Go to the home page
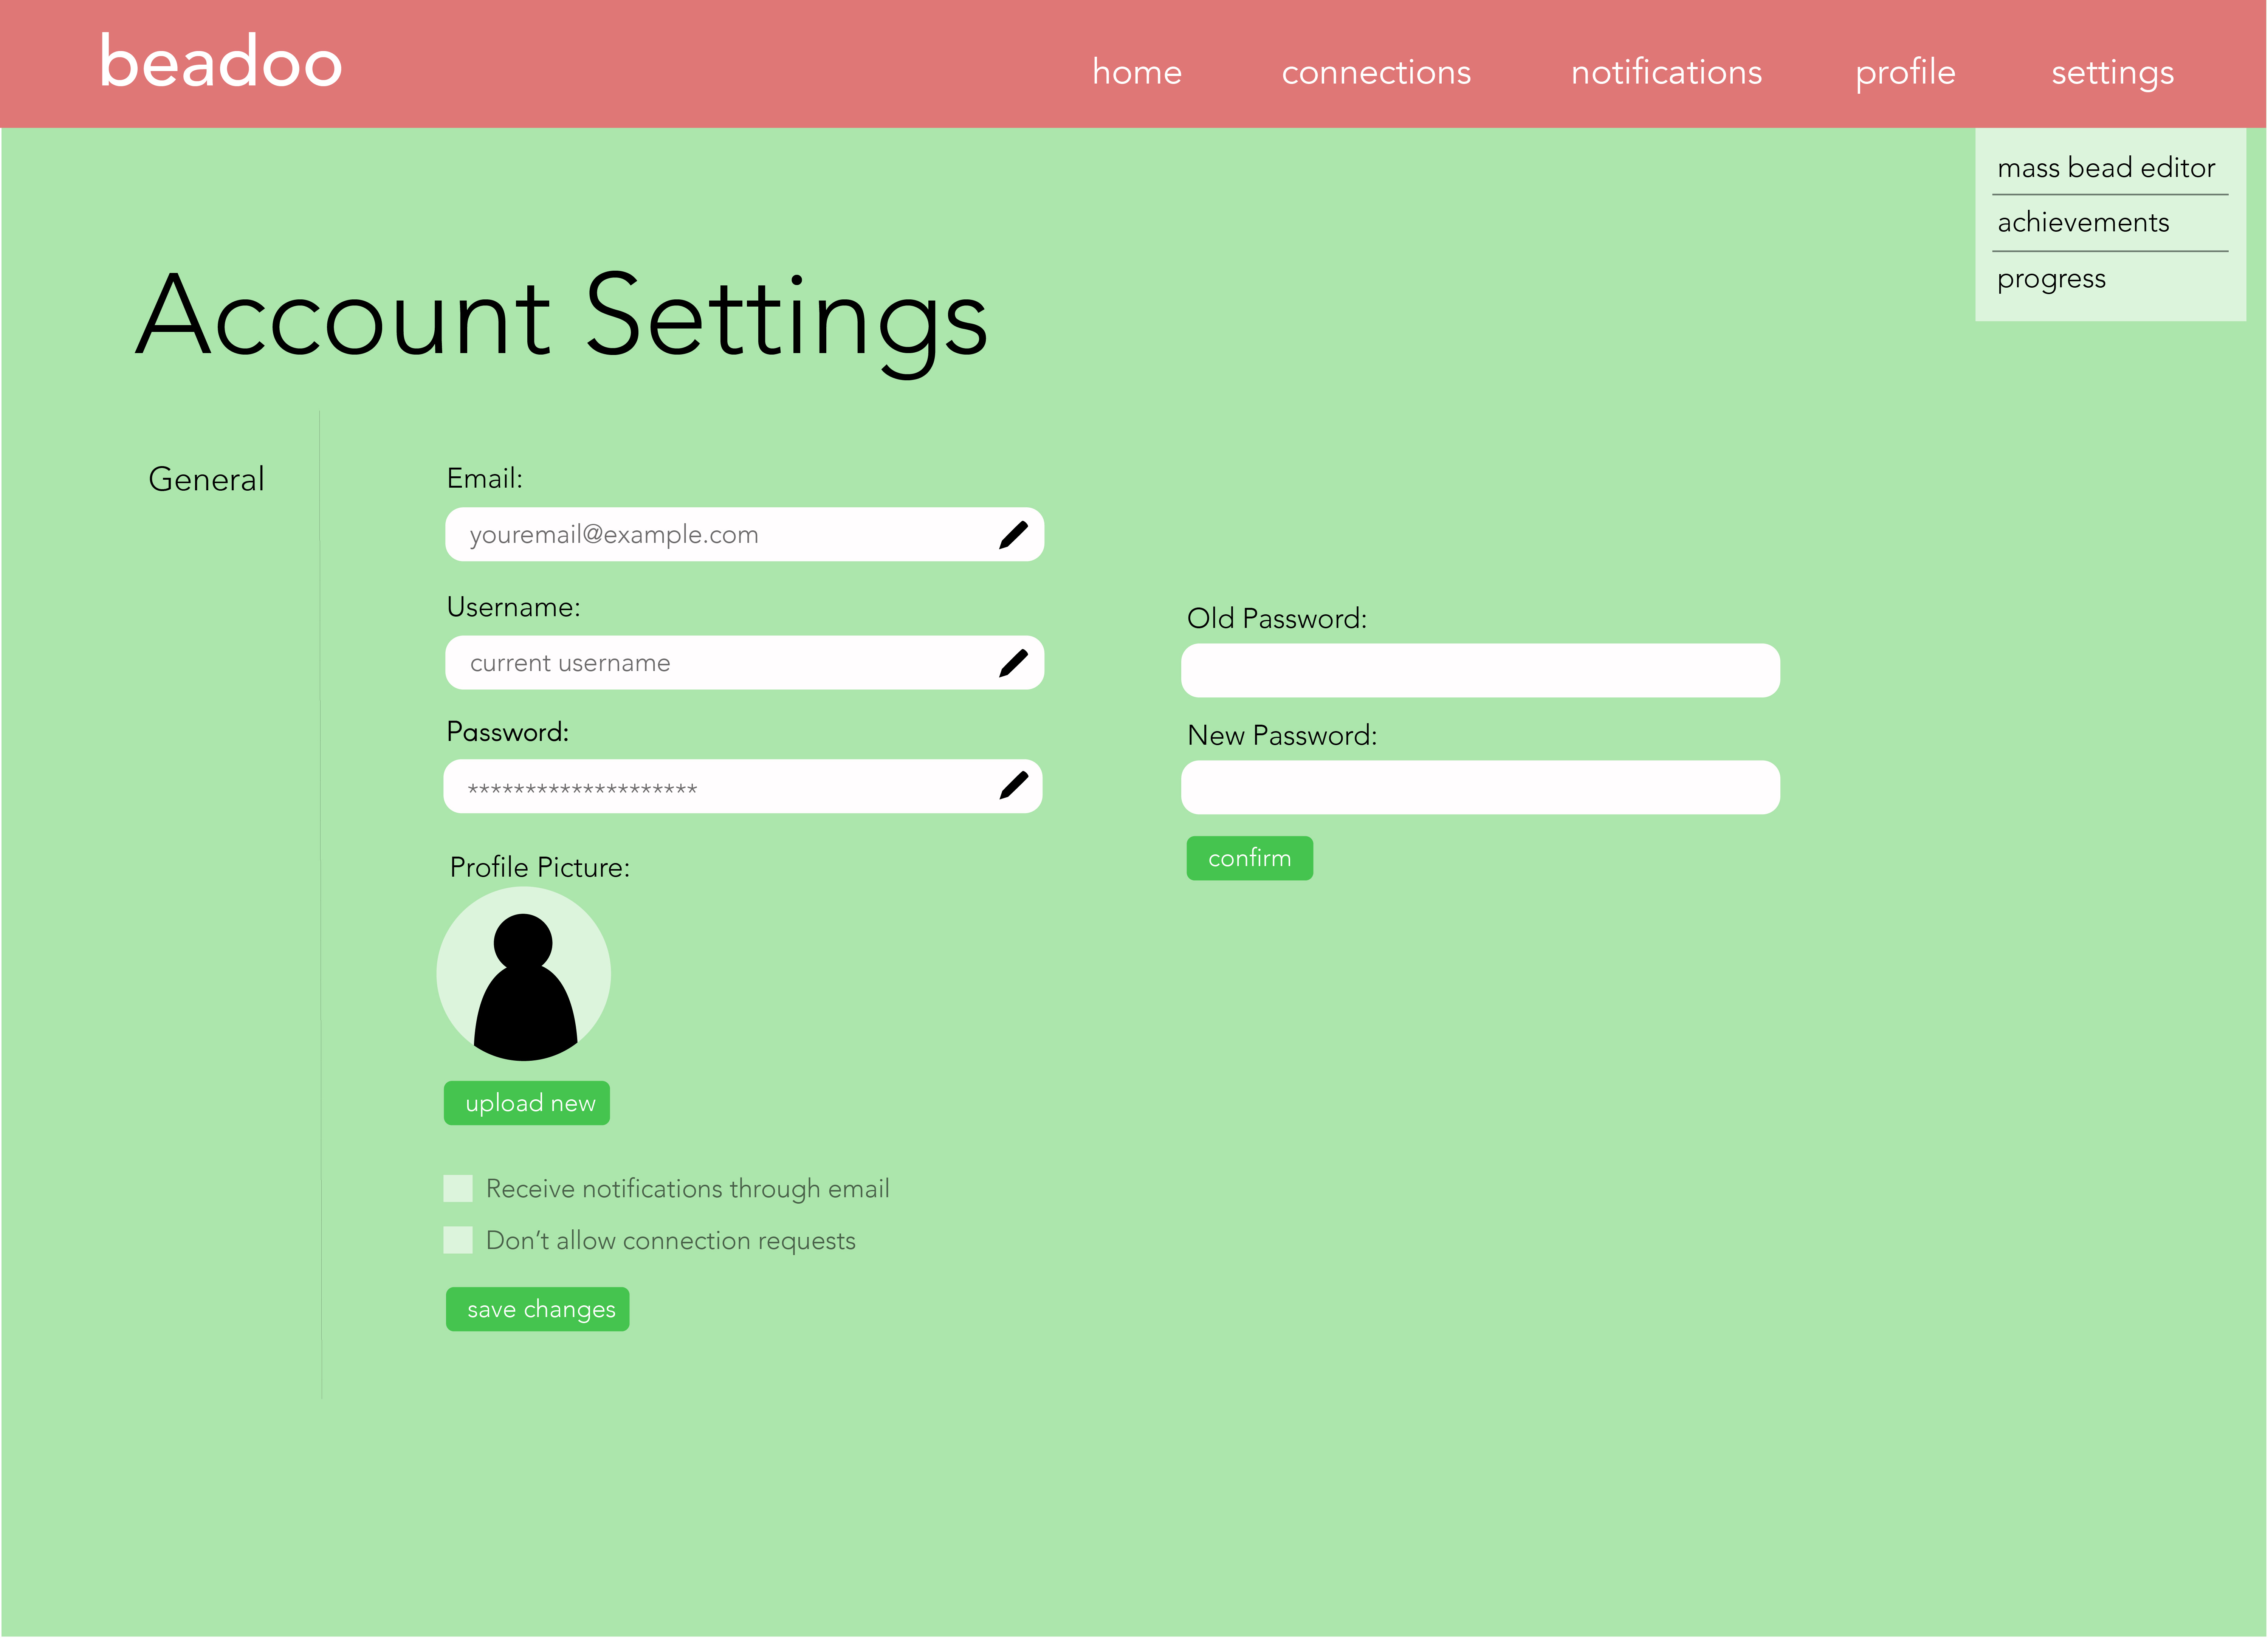The width and height of the screenshot is (2268, 1638). (x=1137, y=72)
